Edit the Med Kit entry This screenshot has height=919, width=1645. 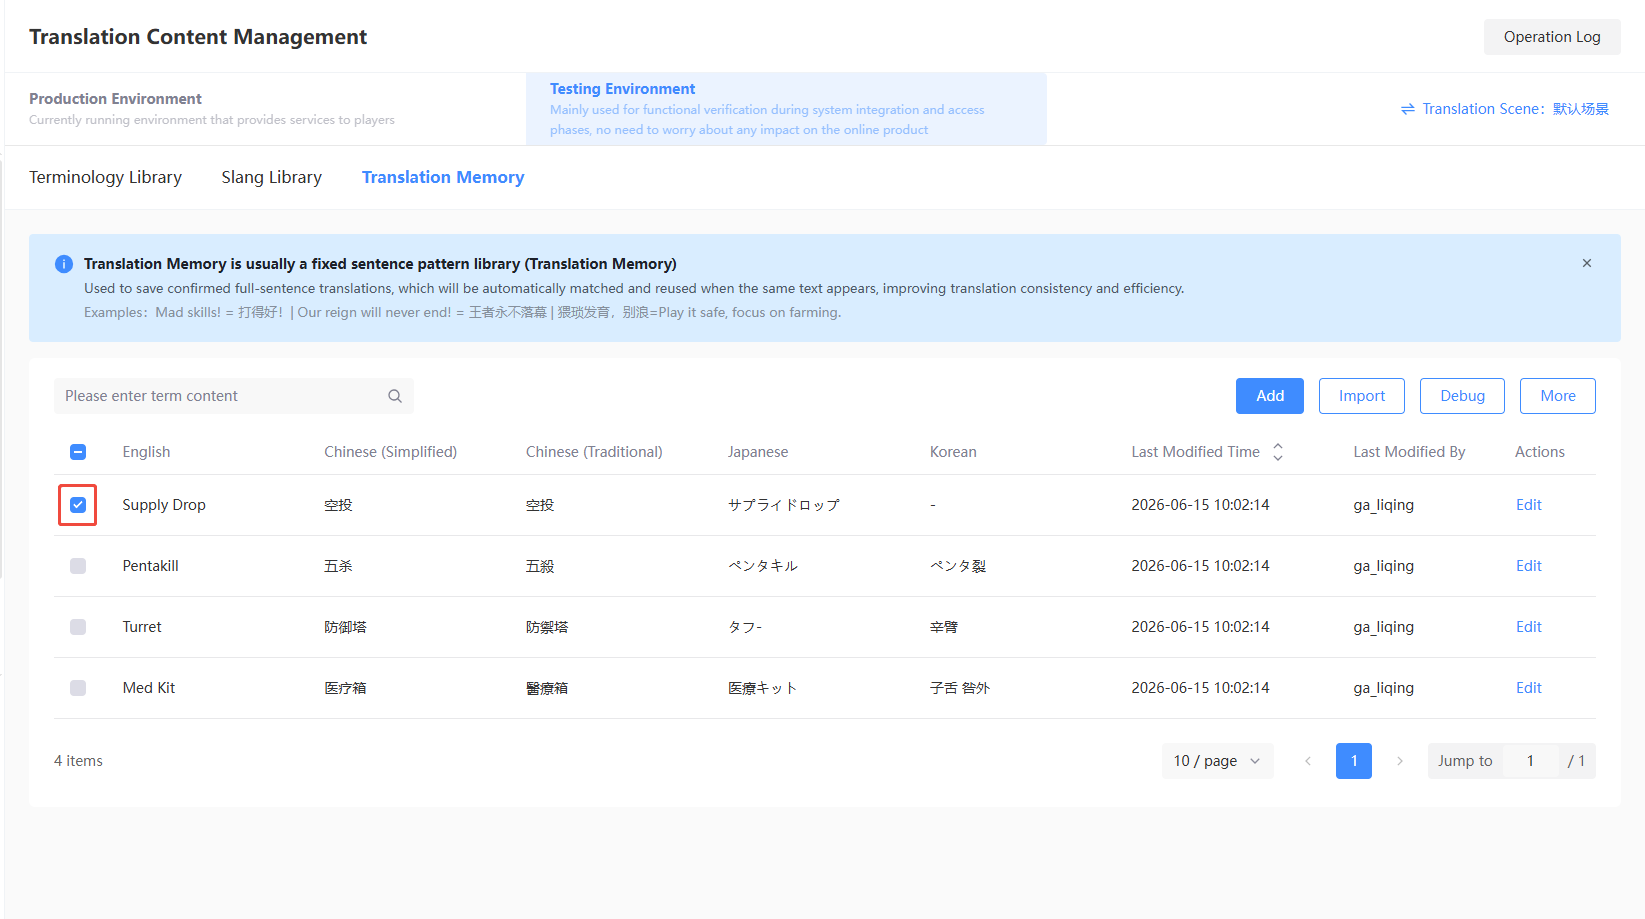(x=1529, y=688)
